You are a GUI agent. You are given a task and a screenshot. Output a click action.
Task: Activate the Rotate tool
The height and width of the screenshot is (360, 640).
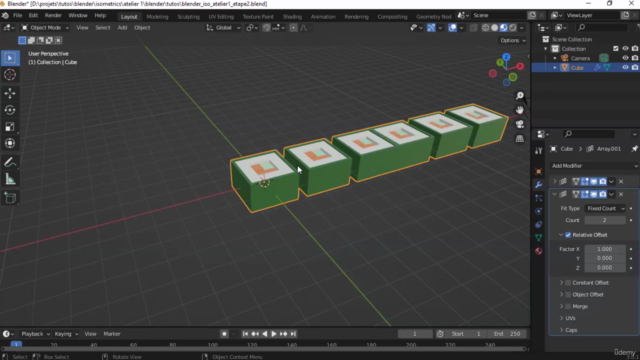10,110
